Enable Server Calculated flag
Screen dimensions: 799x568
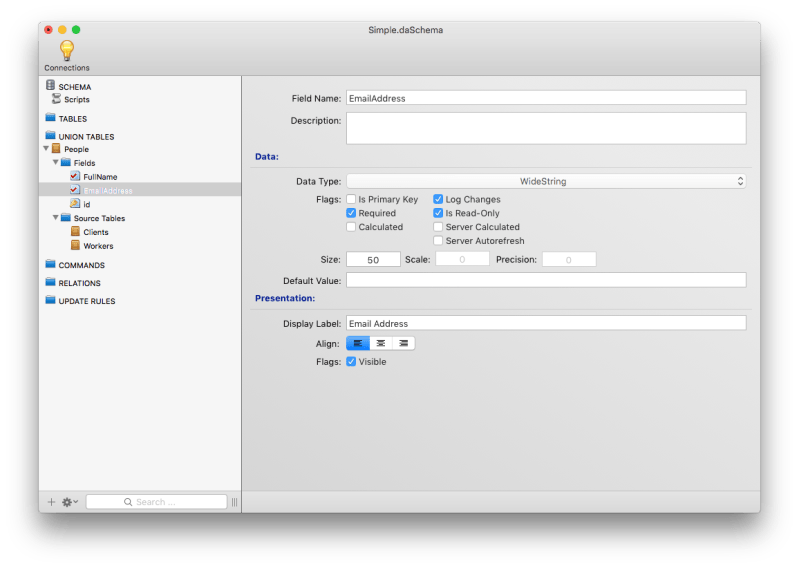click(x=438, y=227)
